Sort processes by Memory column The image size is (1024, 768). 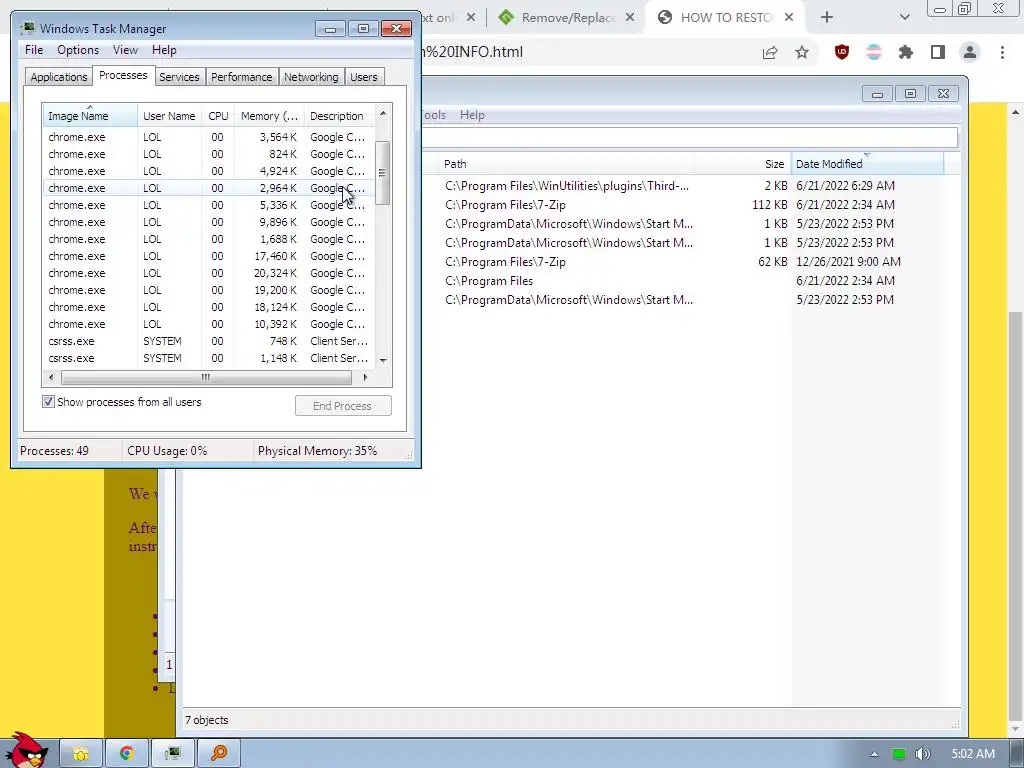(x=269, y=116)
